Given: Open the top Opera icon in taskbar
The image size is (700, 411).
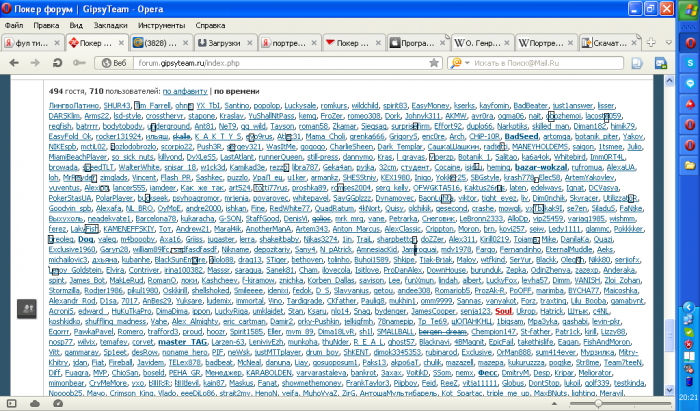Looking at the screenshot, I should [x=690, y=43].
